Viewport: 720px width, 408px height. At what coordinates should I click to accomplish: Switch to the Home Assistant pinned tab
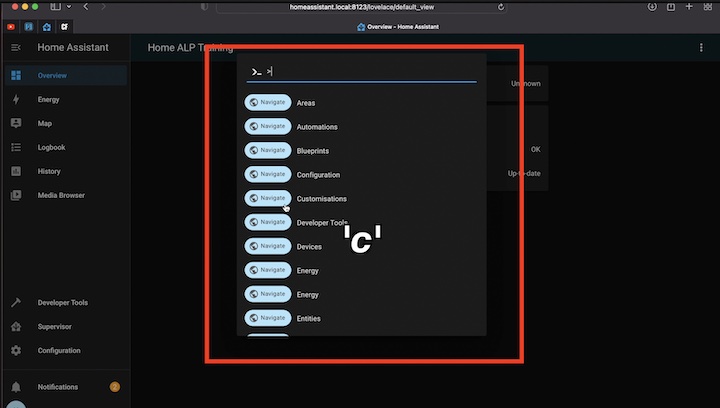pos(46,27)
